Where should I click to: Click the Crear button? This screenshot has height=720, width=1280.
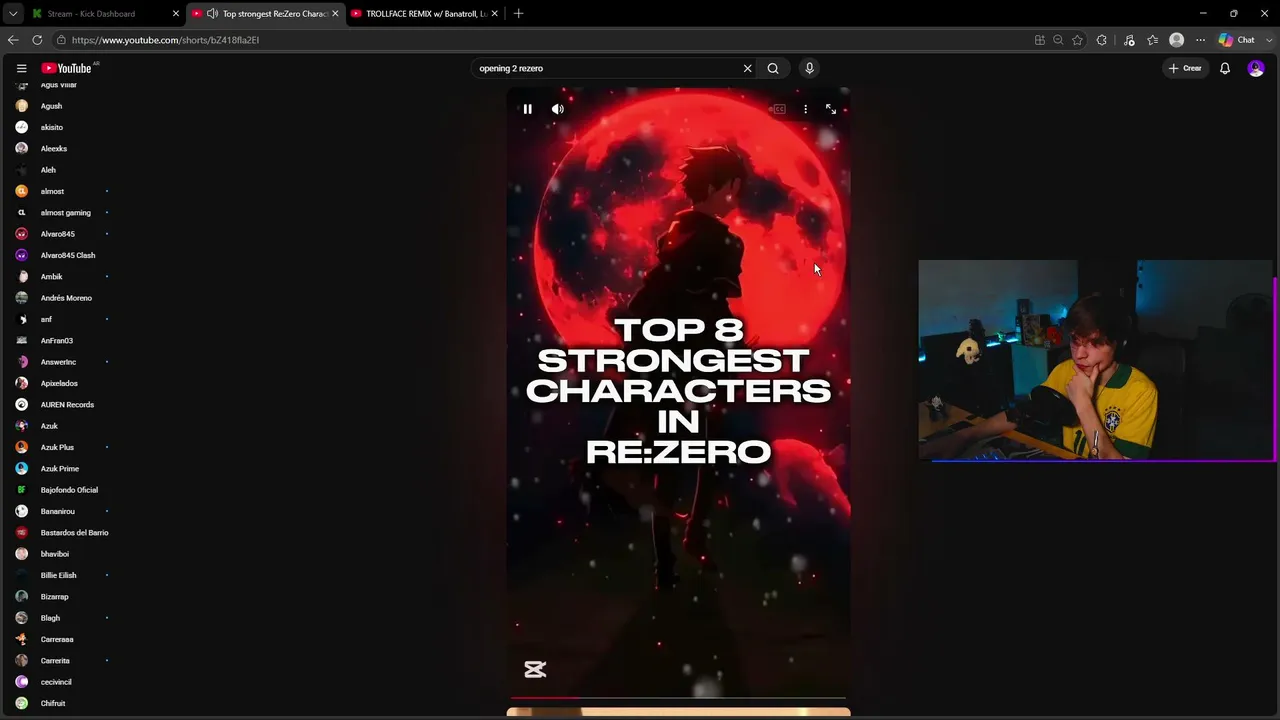click(1185, 68)
